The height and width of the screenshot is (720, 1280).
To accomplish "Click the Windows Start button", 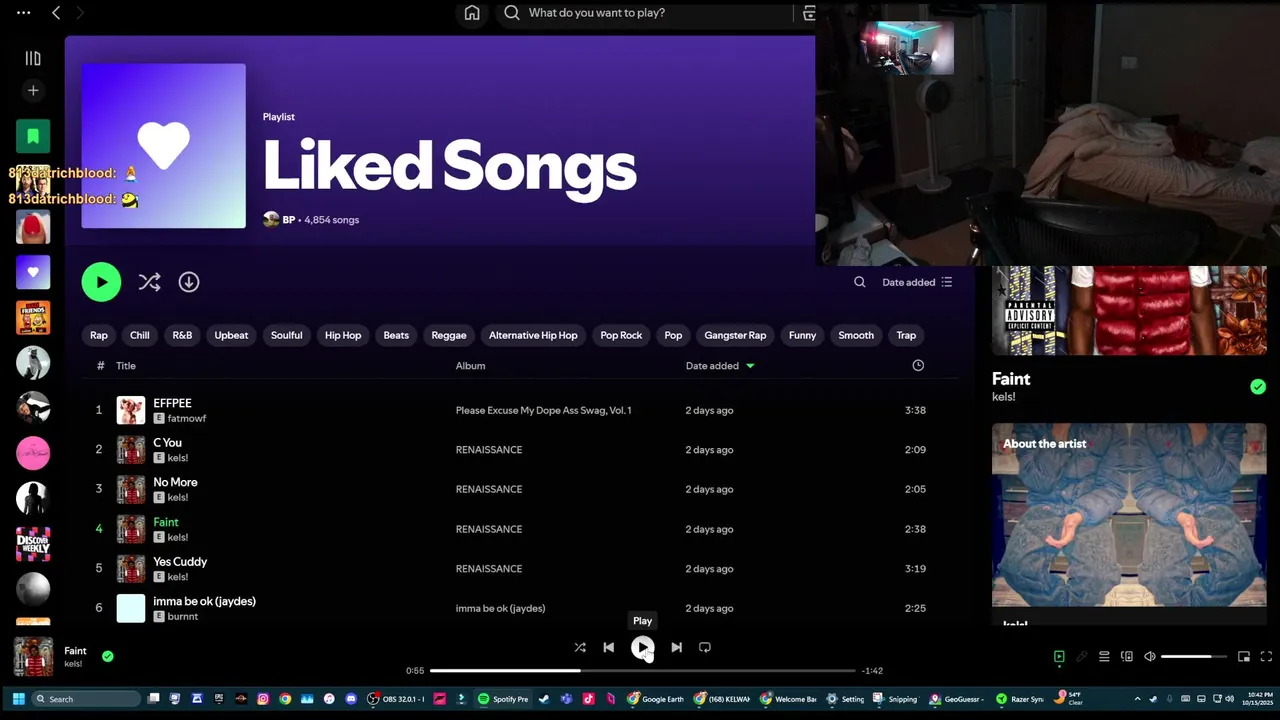I will pyautogui.click(x=18, y=699).
